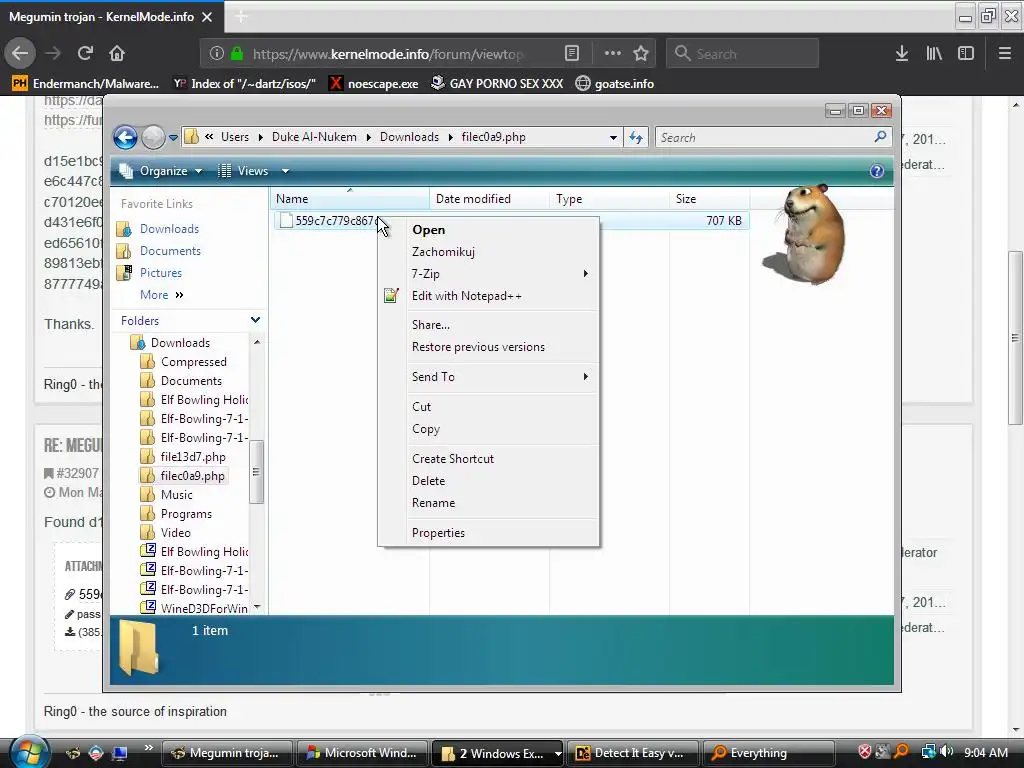Sort by Size column header
The image size is (1024, 768).
[709, 199]
